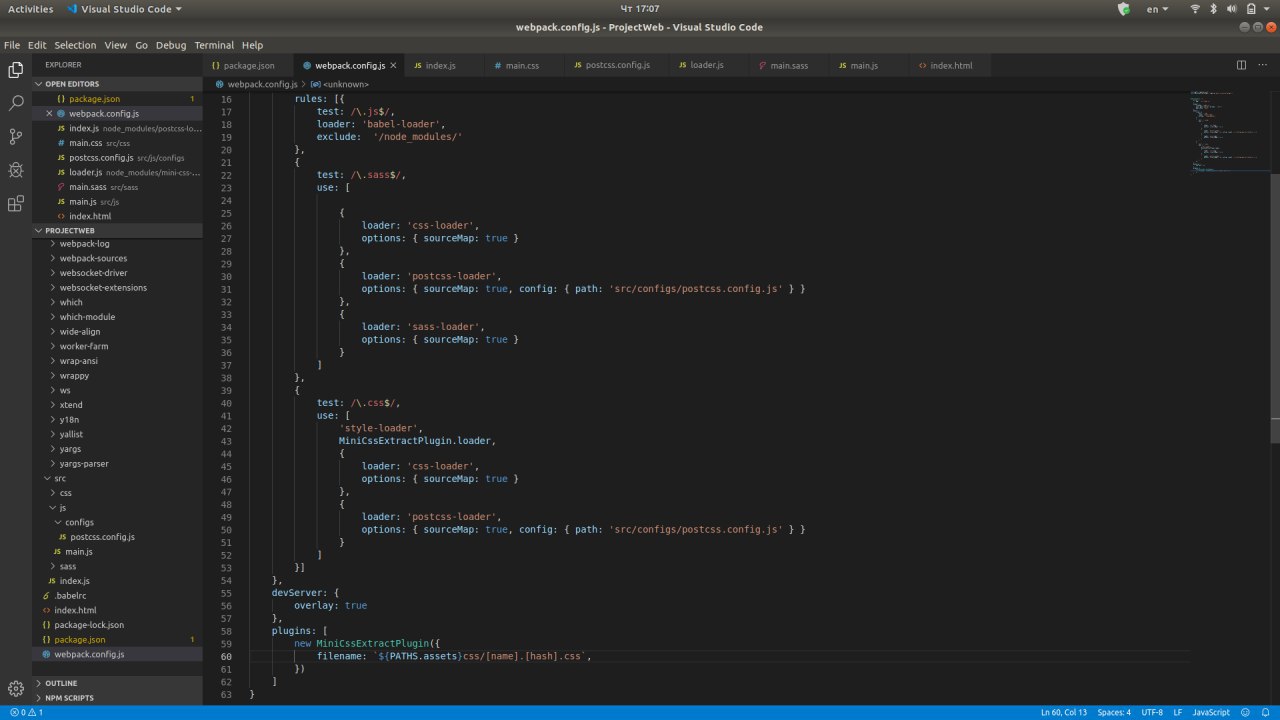Open the Debug view icon

pyautogui.click(x=16, y=170)
